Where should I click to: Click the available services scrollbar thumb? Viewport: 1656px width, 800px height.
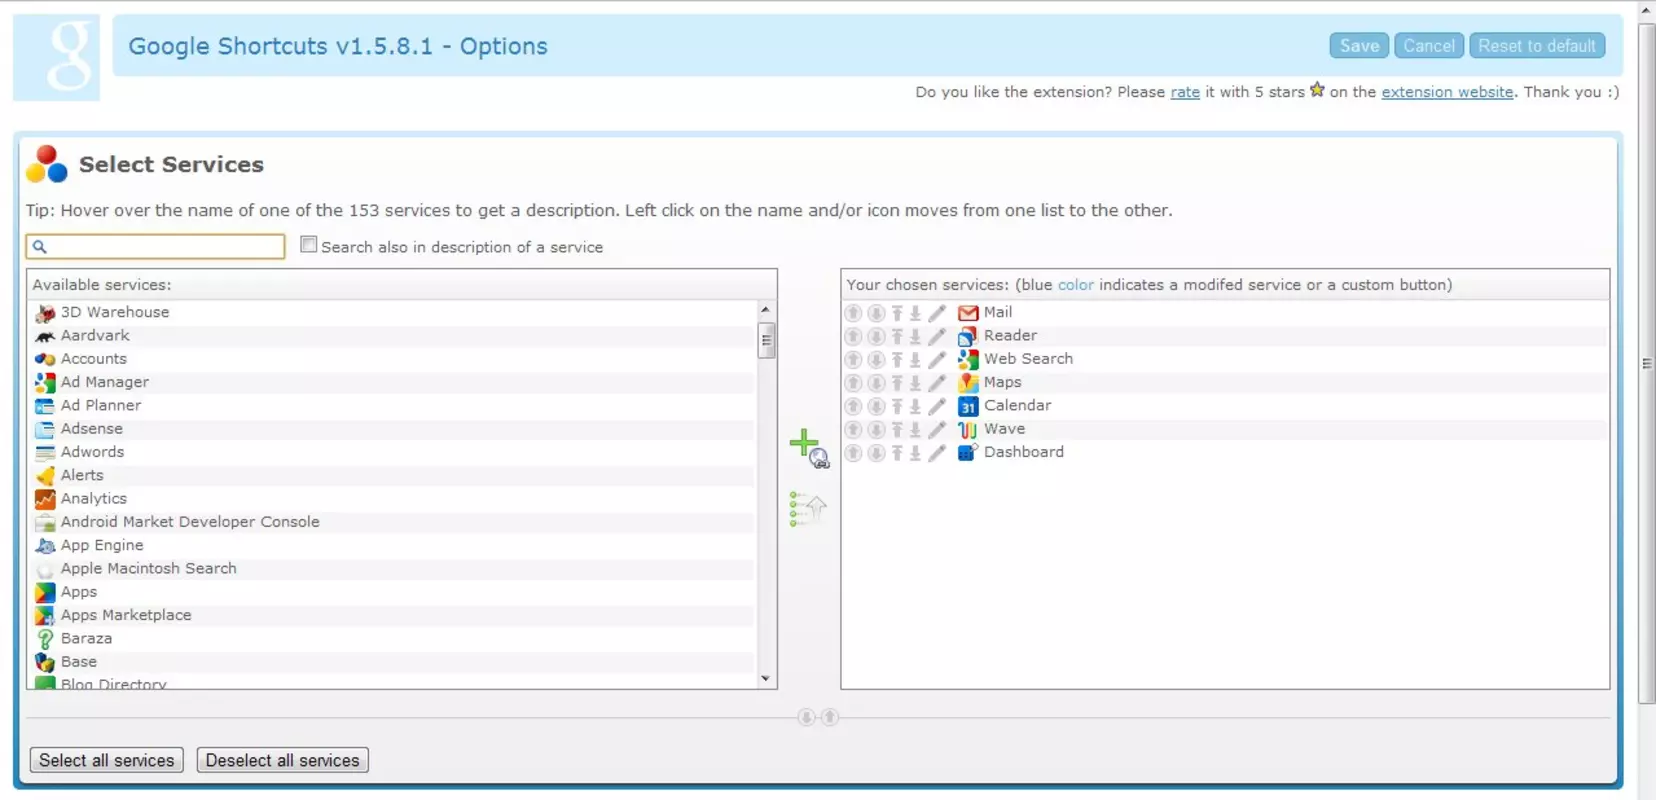[767, 340]
